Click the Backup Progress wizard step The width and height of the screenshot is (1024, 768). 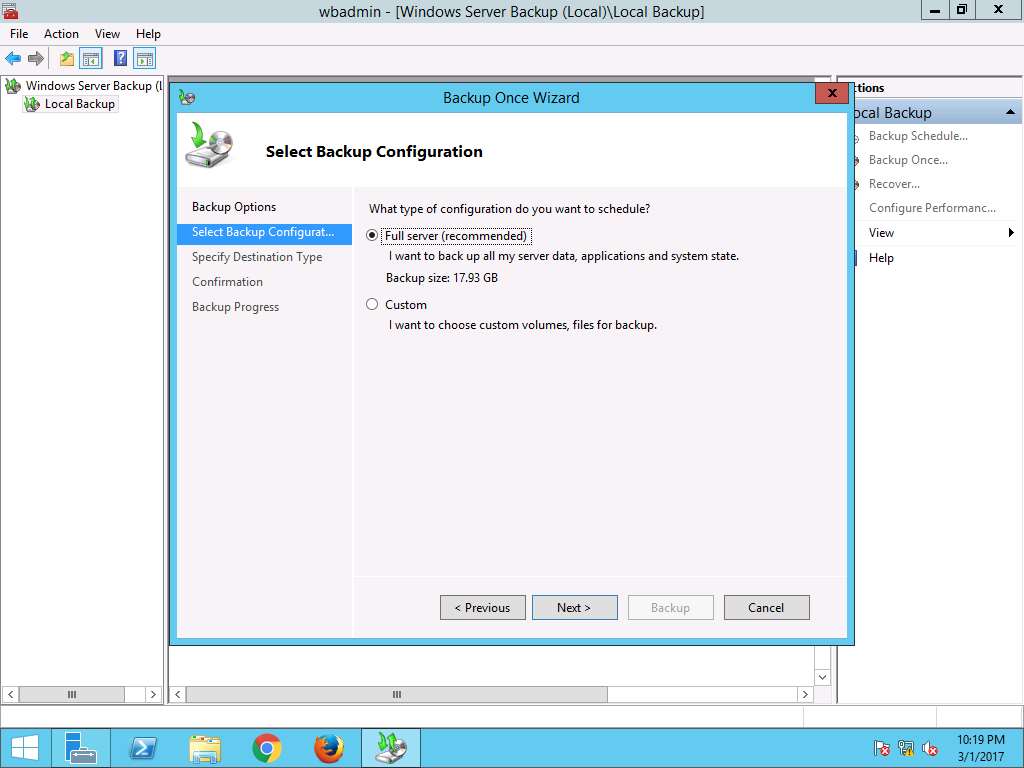(x=235, y=307)
